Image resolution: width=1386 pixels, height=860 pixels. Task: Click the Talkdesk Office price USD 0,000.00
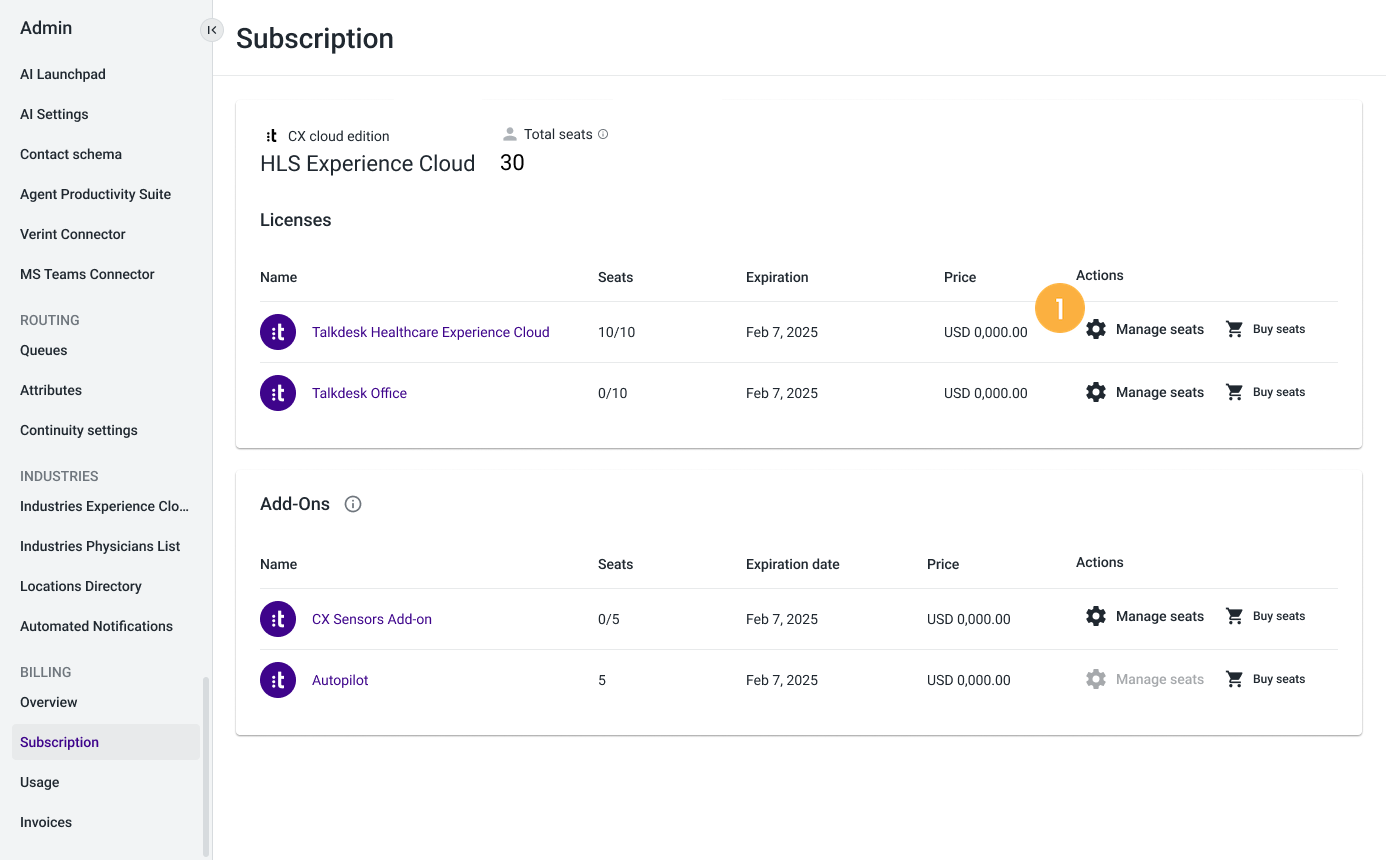986,393
